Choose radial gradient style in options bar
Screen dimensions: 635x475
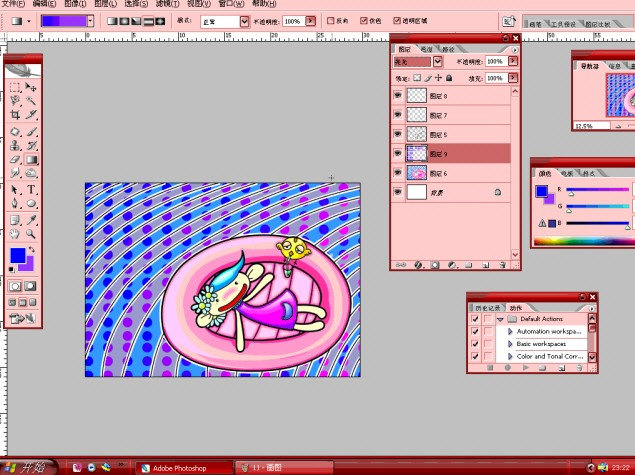tap(124, 21)
